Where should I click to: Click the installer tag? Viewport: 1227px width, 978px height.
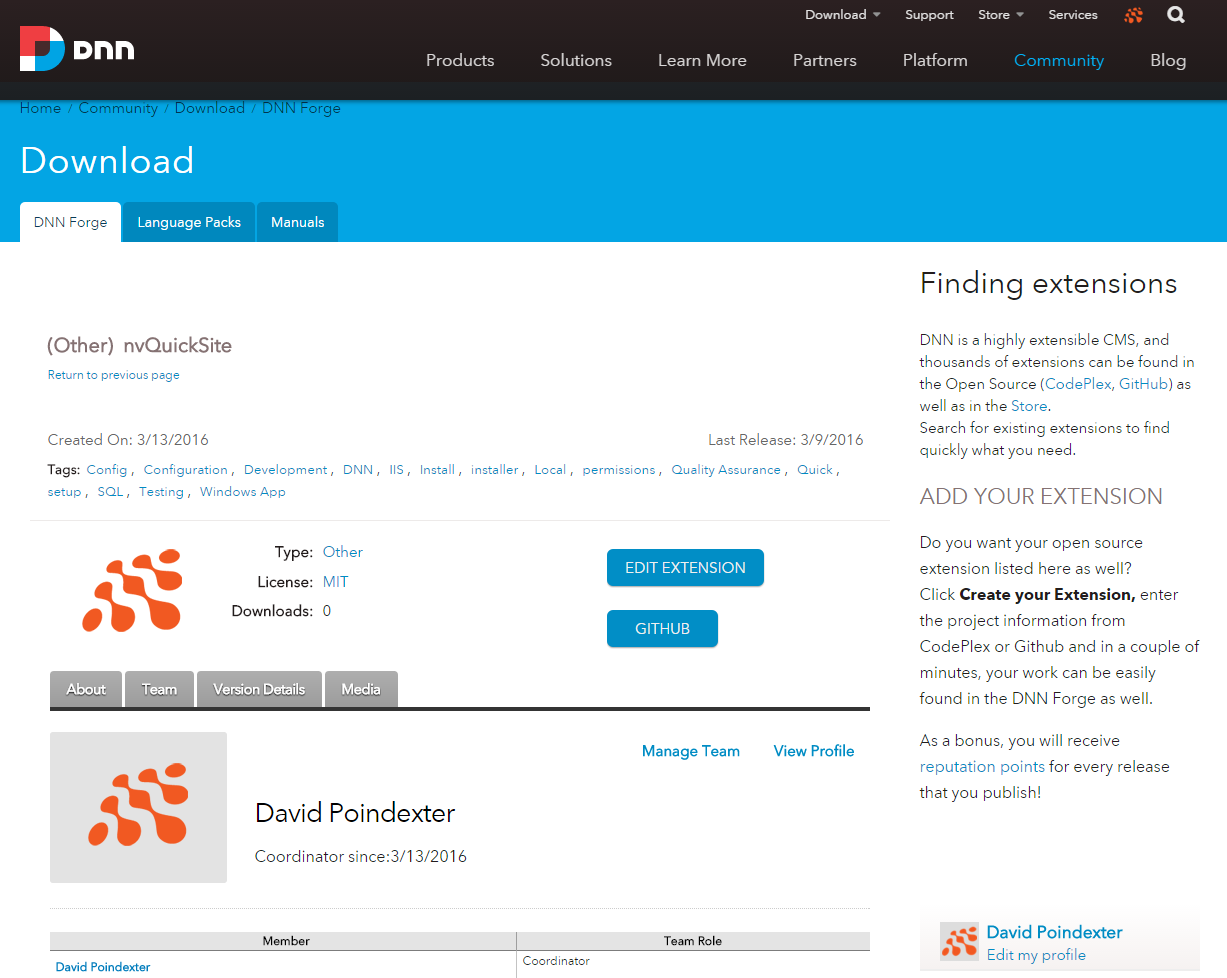[495, 469]
